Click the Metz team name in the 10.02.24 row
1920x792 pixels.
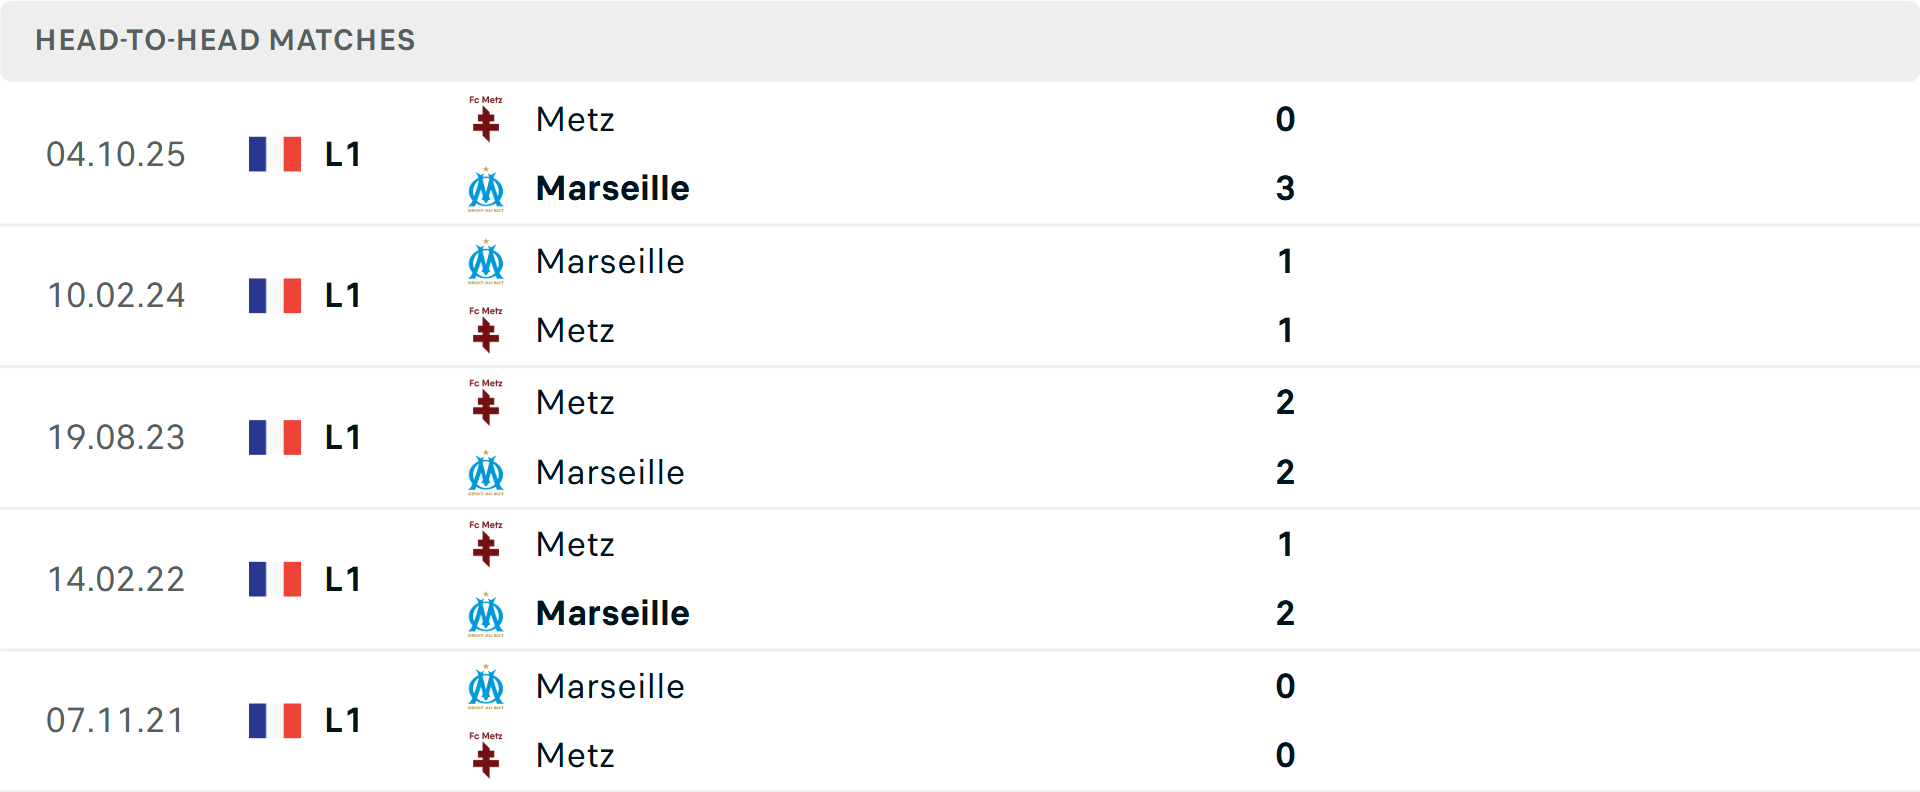575,331
